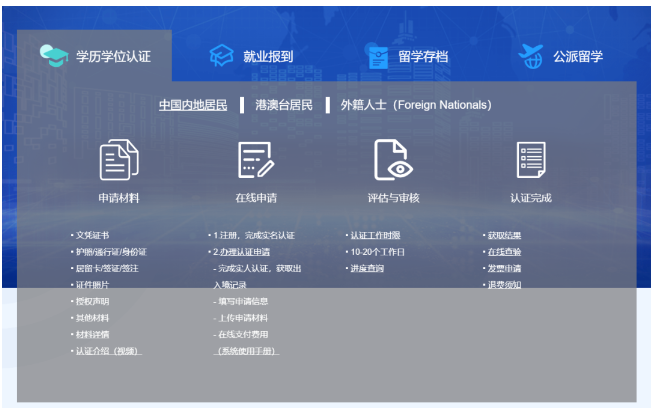Click the 证件照片 list item
Image resolution: width=654 pixels, height=412 pixels.
point(92,285)
